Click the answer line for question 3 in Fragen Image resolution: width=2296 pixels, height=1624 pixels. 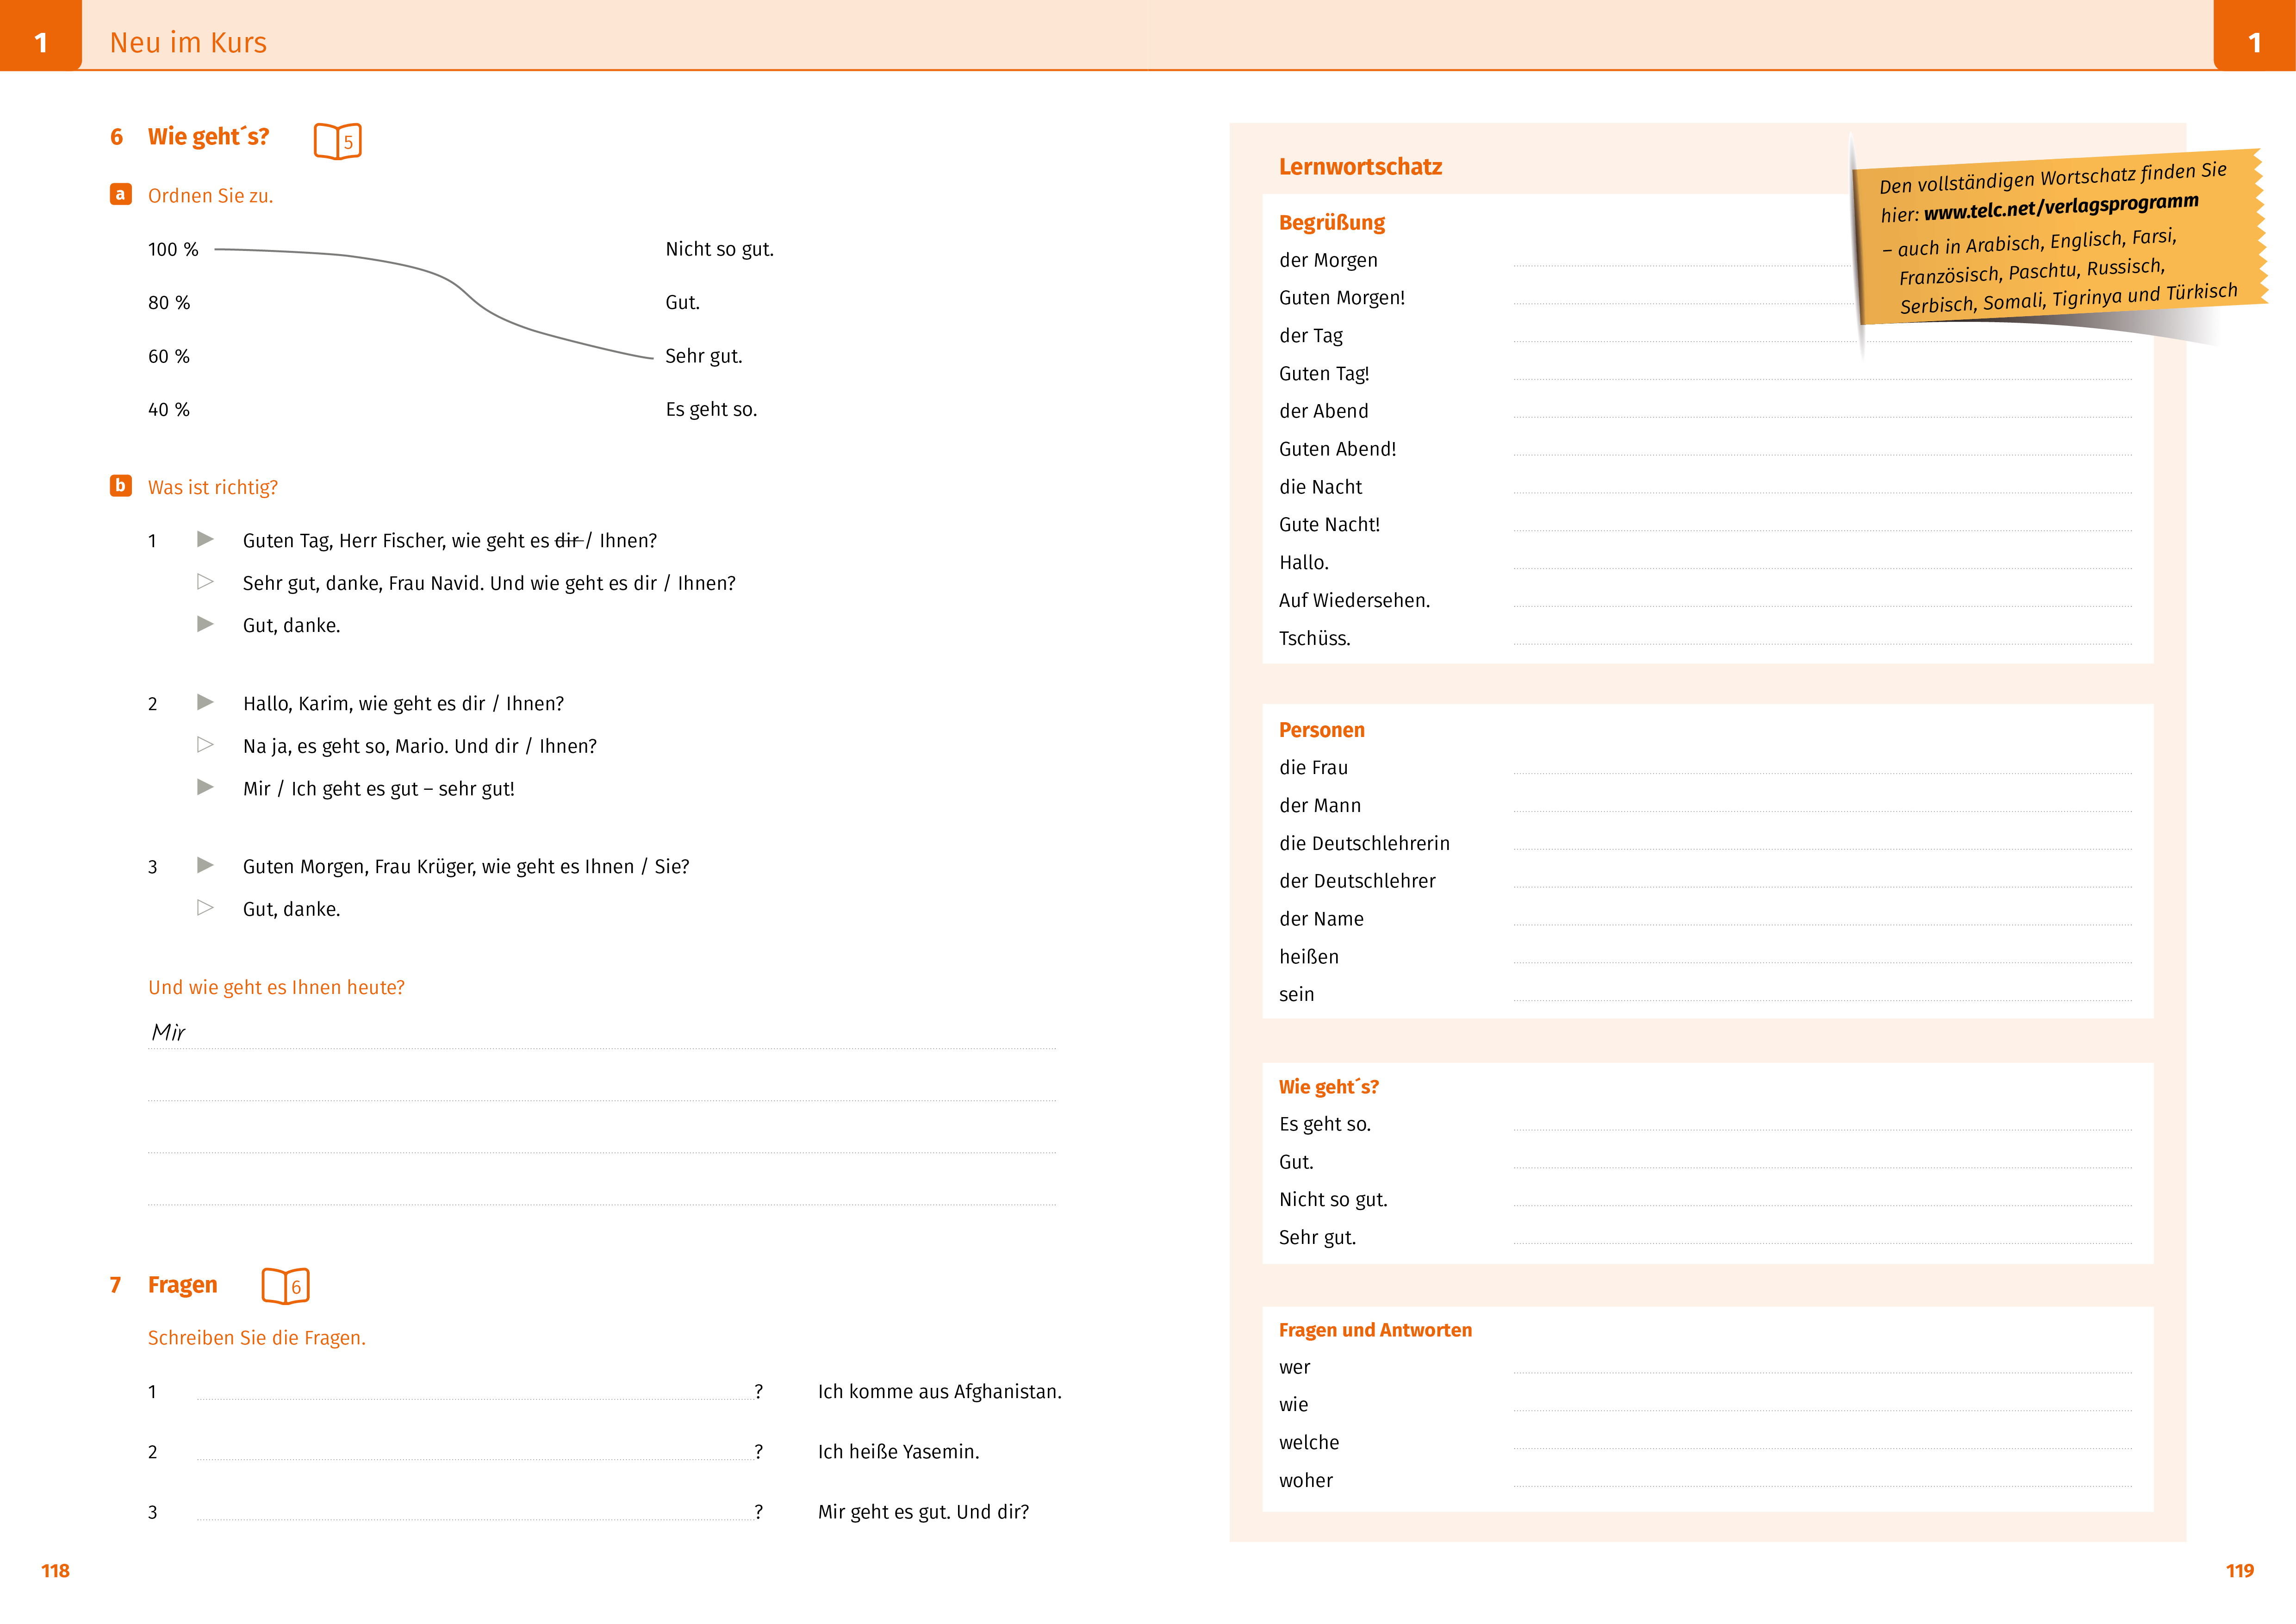(476, 1511)
